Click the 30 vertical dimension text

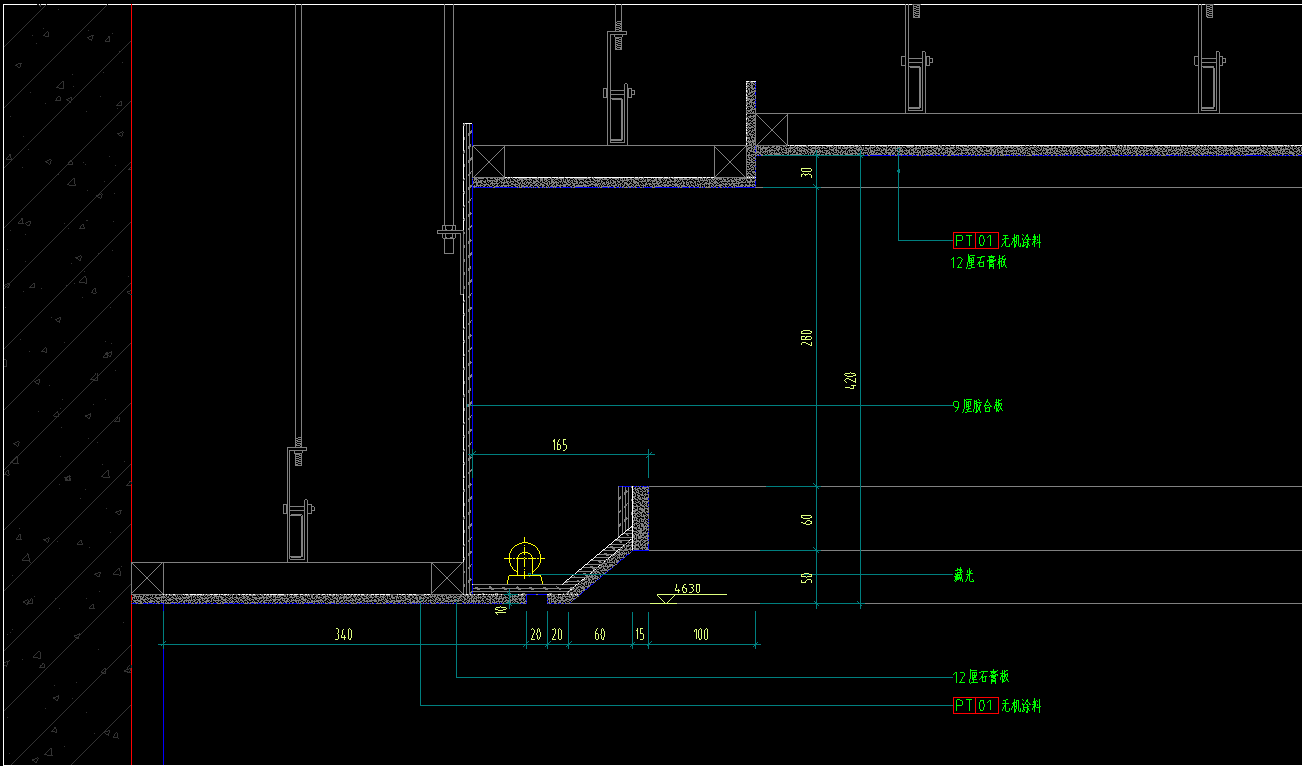pos(807,173)
